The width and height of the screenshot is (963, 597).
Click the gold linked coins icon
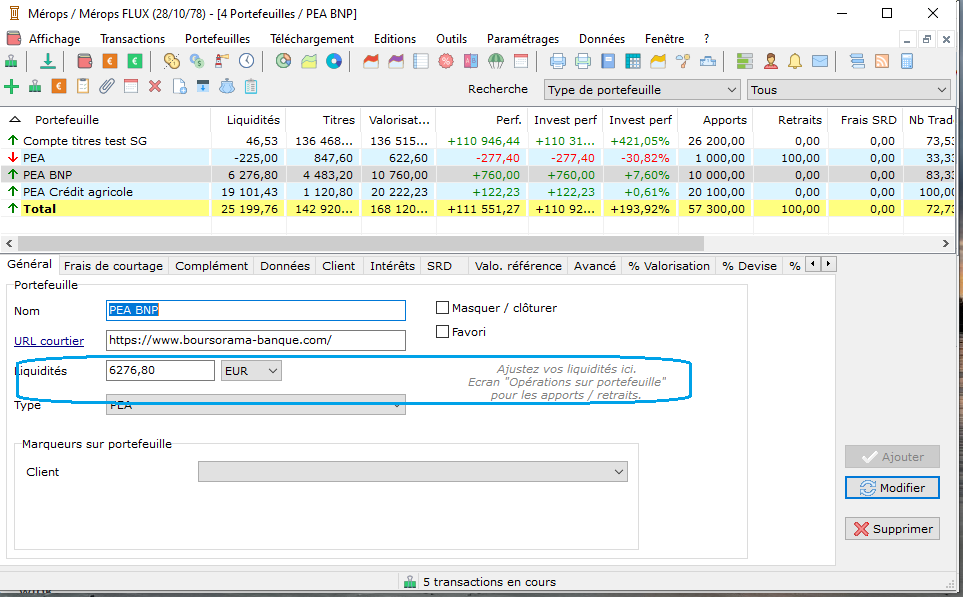[171, 61]
